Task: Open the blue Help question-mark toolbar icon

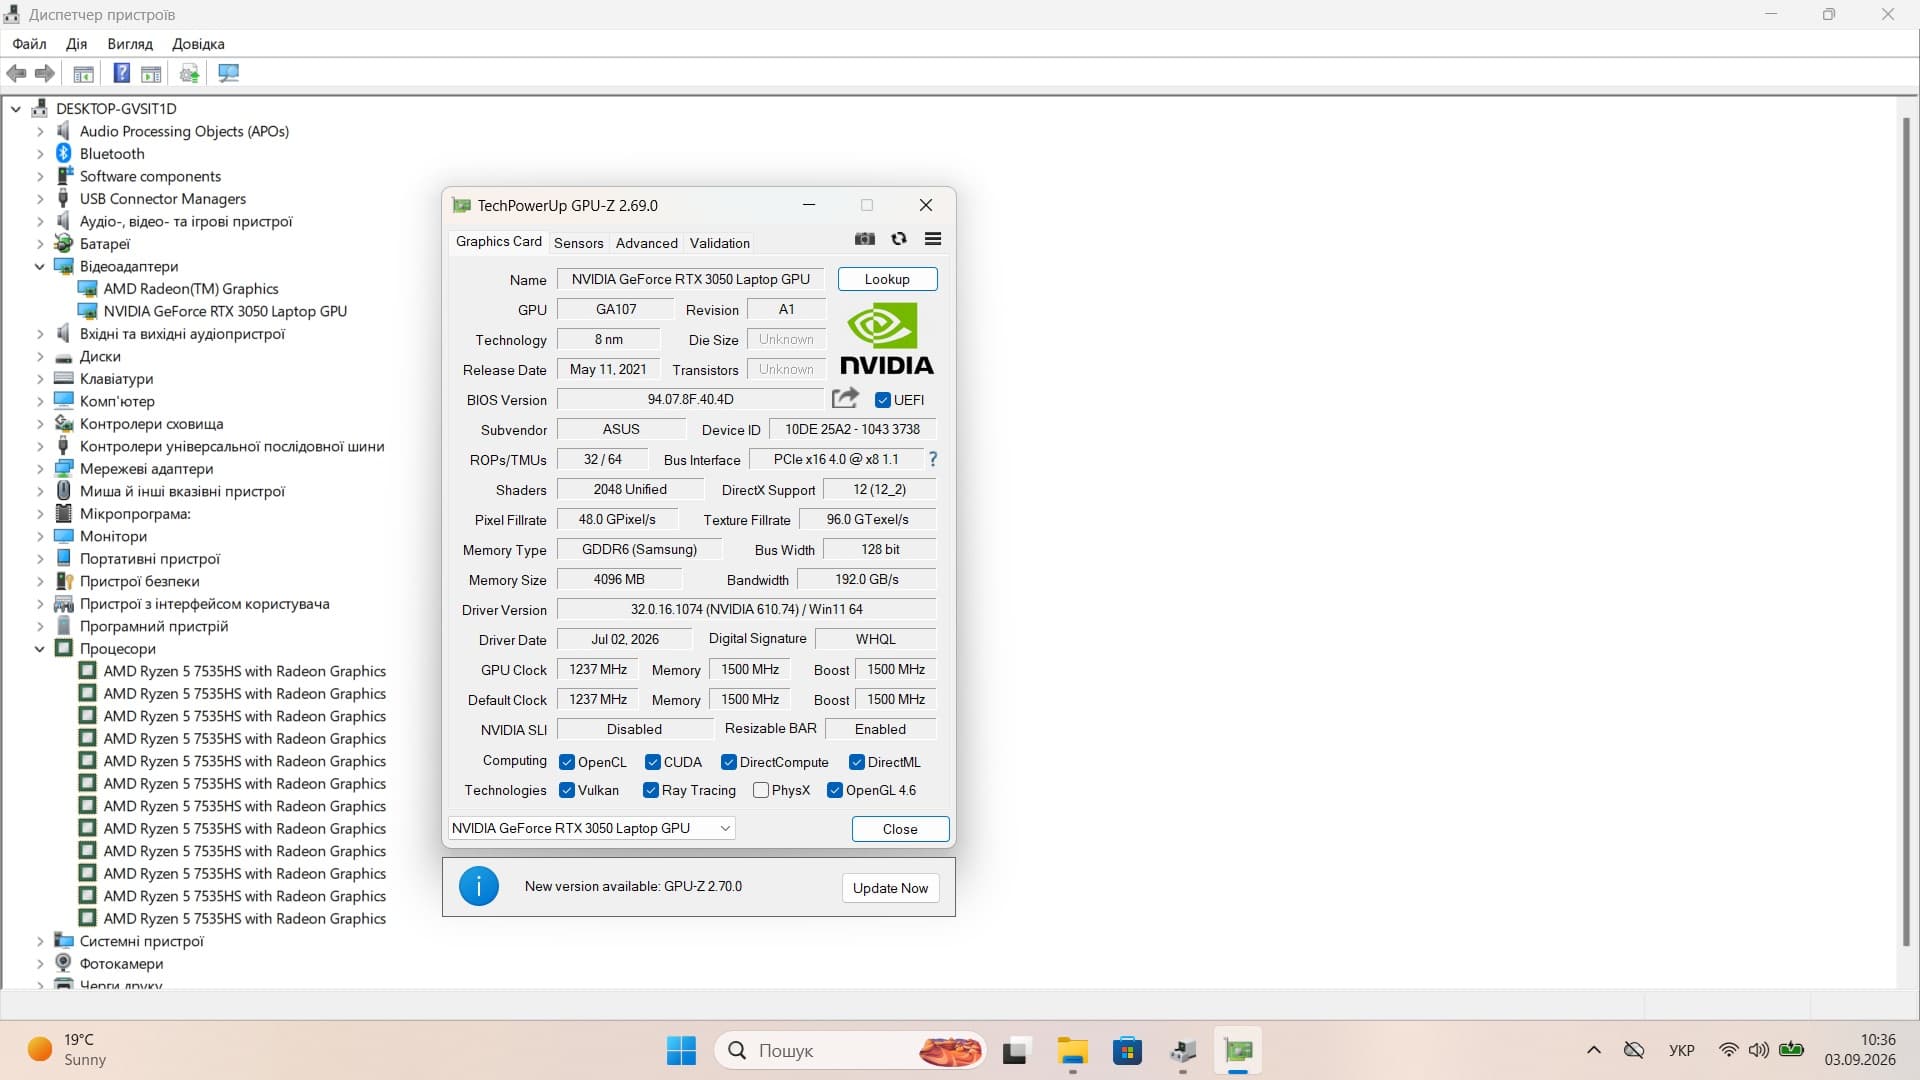Action: 121,73
